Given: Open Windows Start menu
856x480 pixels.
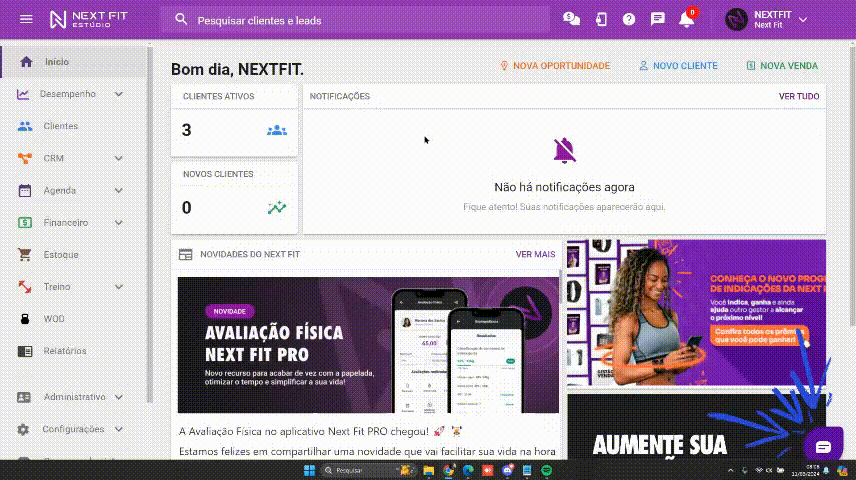Looking at the screenshot, I should [x=310, y=470].
